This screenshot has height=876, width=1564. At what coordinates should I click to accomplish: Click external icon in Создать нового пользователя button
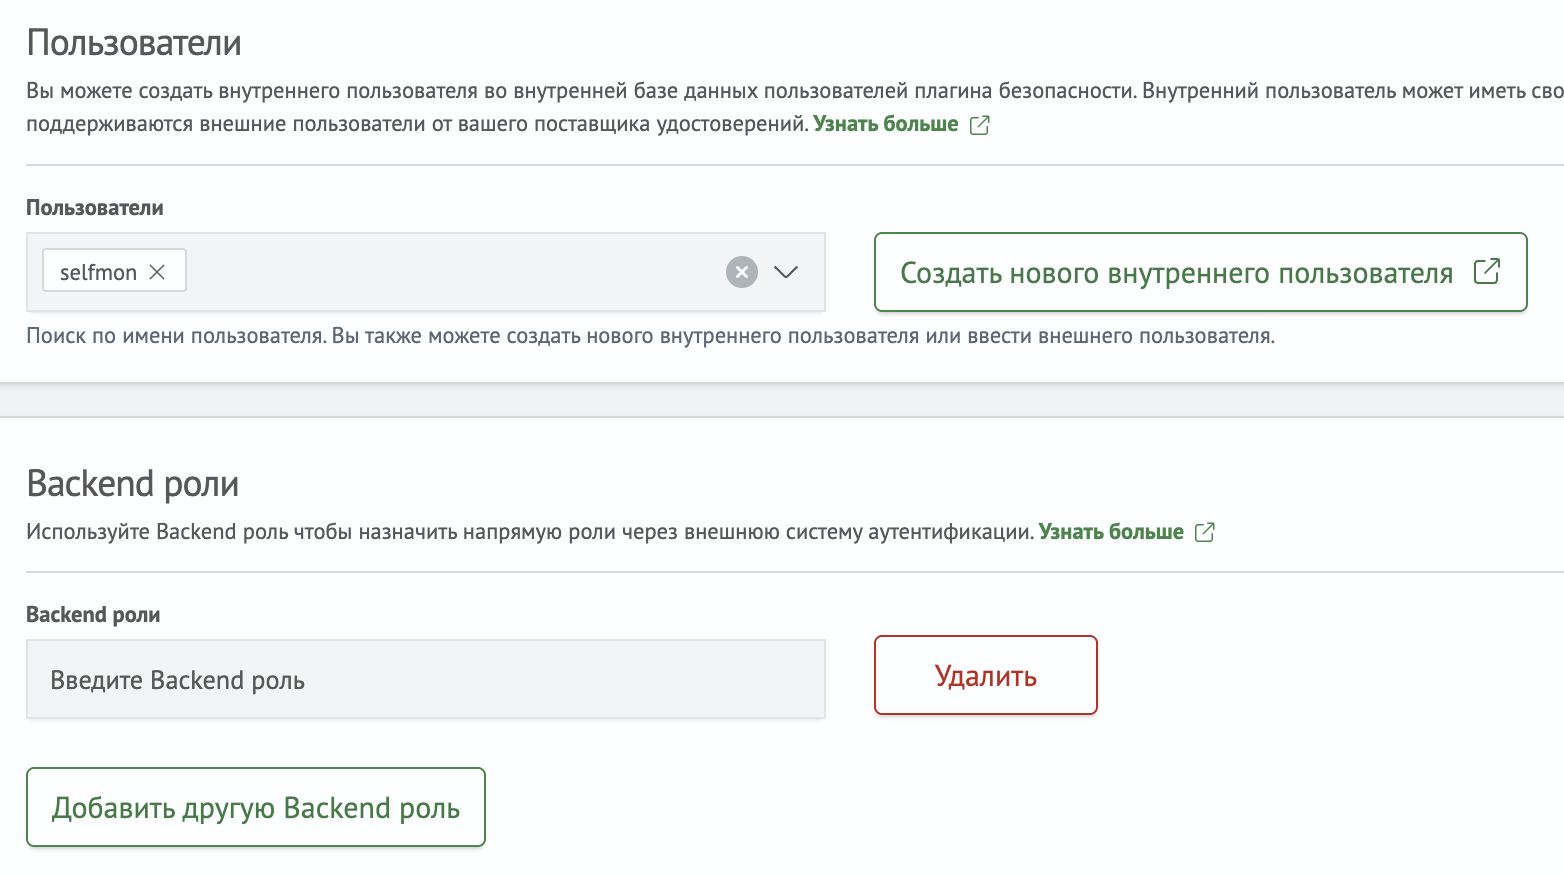pyautogui.click(x=1487, y=271)
